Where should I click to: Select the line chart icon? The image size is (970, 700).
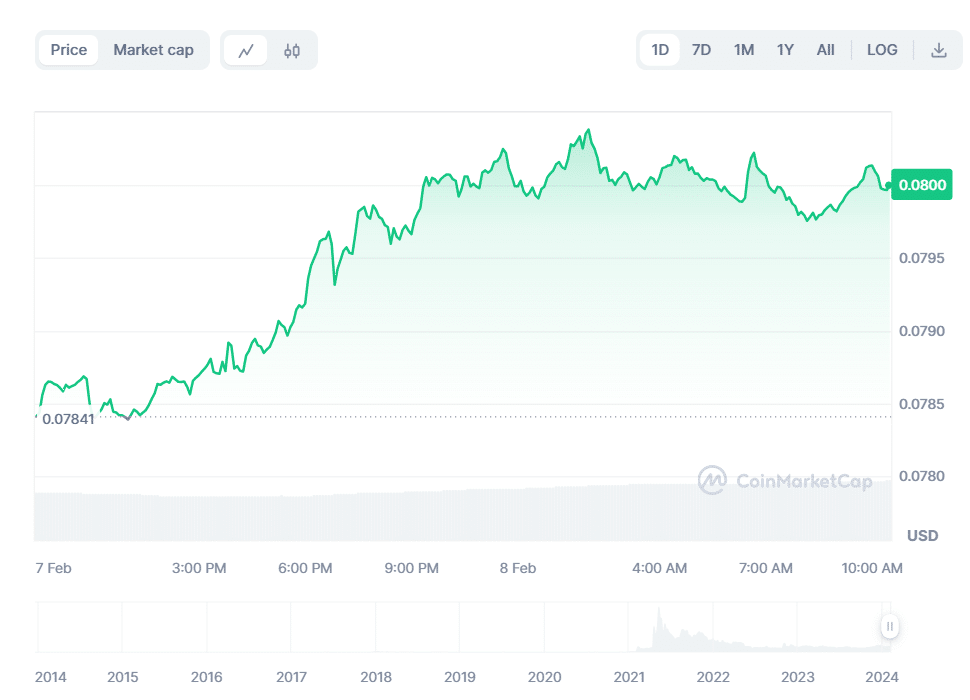click(245, 49)
